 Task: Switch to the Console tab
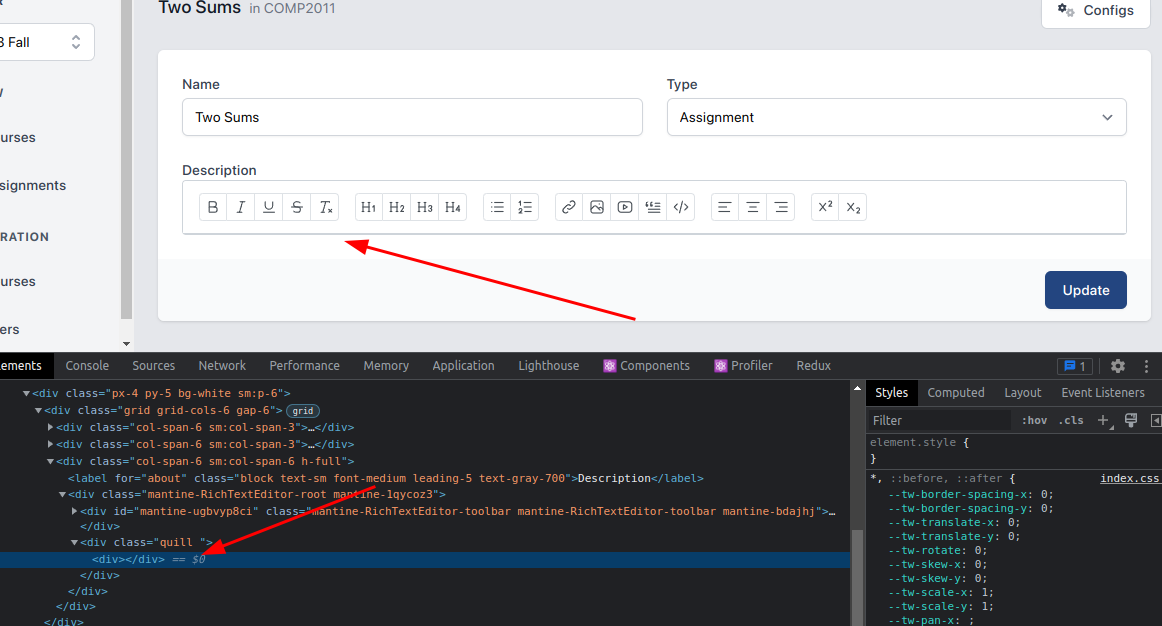87,365
